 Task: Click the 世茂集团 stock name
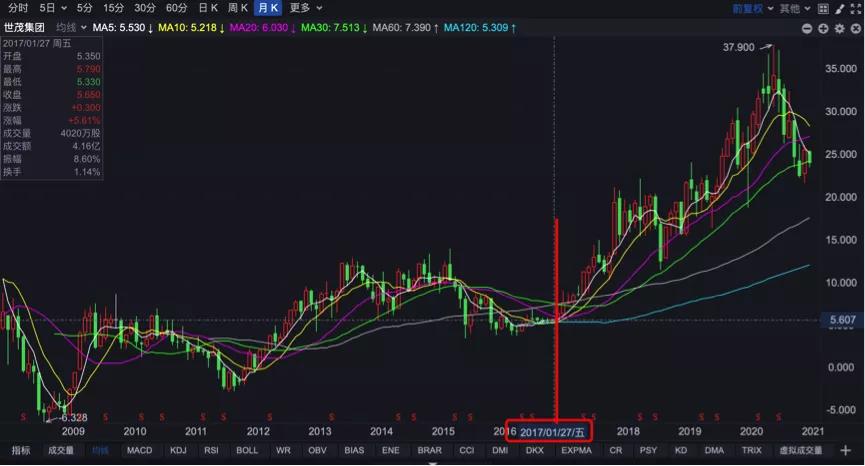24,28
